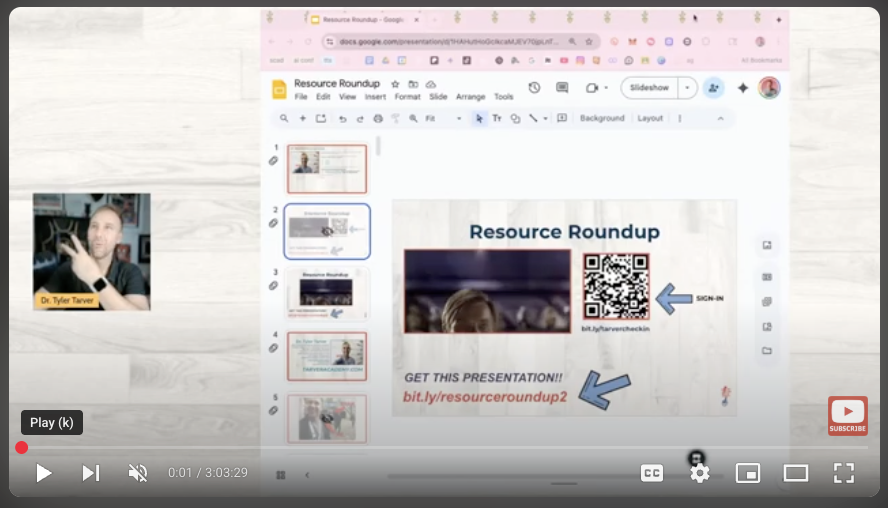The height and width of the screenshot is (508, 888).
Task: Click the paint format icon
Action: [395, 118]
